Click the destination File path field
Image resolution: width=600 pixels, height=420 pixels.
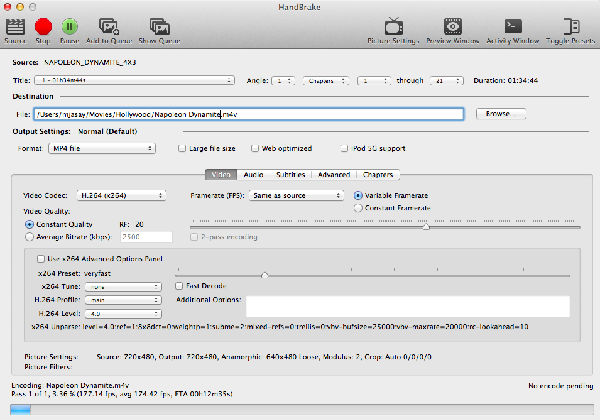point(248,114)
